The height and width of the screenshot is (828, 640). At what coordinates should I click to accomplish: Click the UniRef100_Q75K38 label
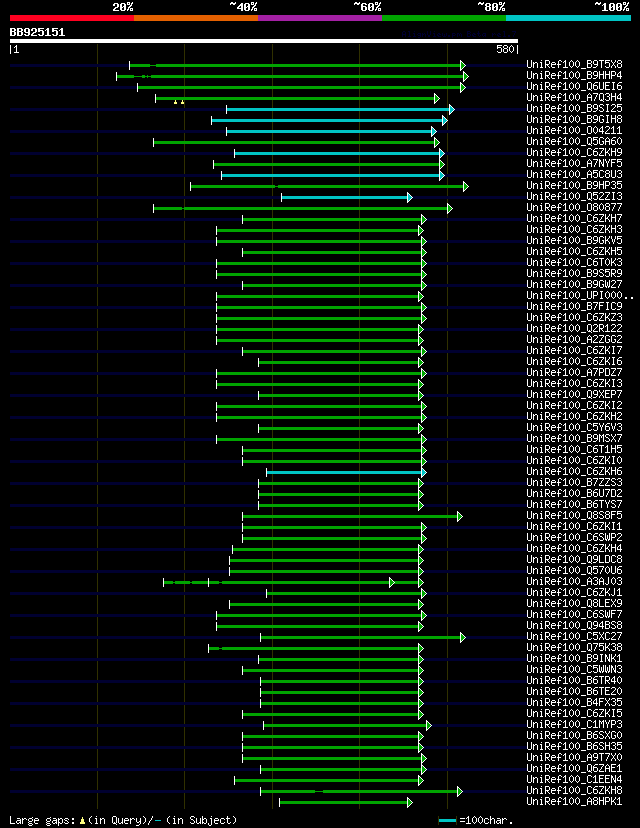pos(574,647)
